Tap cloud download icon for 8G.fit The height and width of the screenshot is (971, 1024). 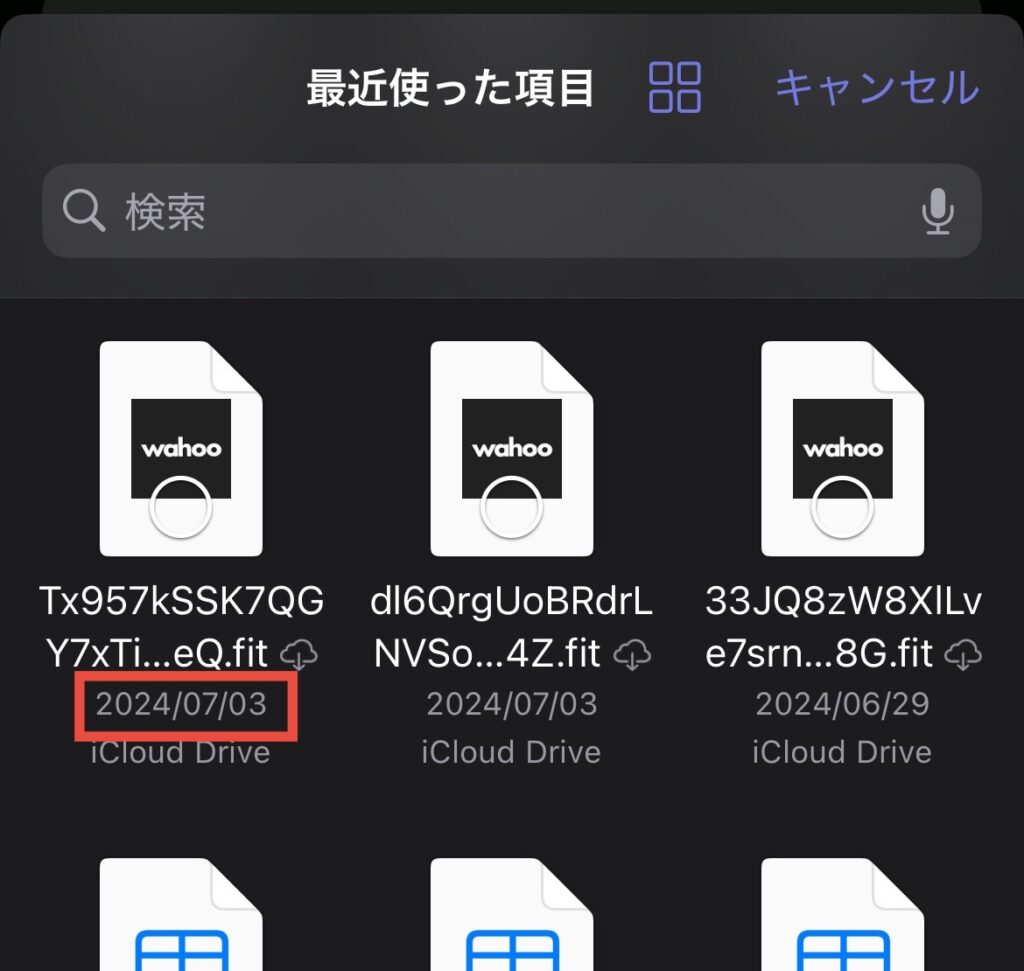[x=963, y=654]
